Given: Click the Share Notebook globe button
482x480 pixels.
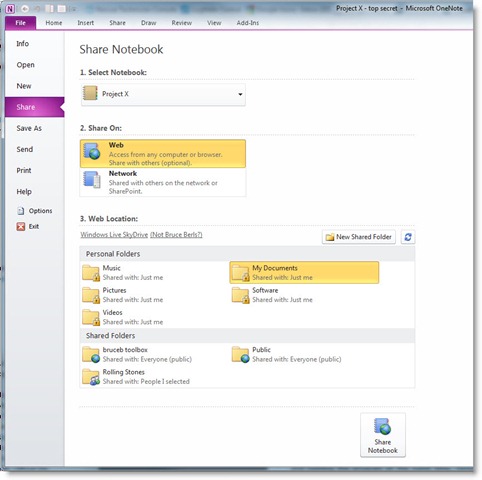Looking at the screenshot, I should [x=383, y=435].
